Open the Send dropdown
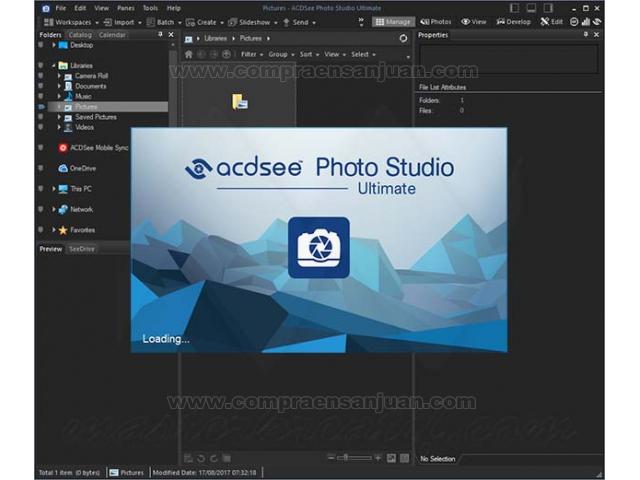Image resolution: width=640 pixels, height=480 pixels. click(x=299, y=22)
